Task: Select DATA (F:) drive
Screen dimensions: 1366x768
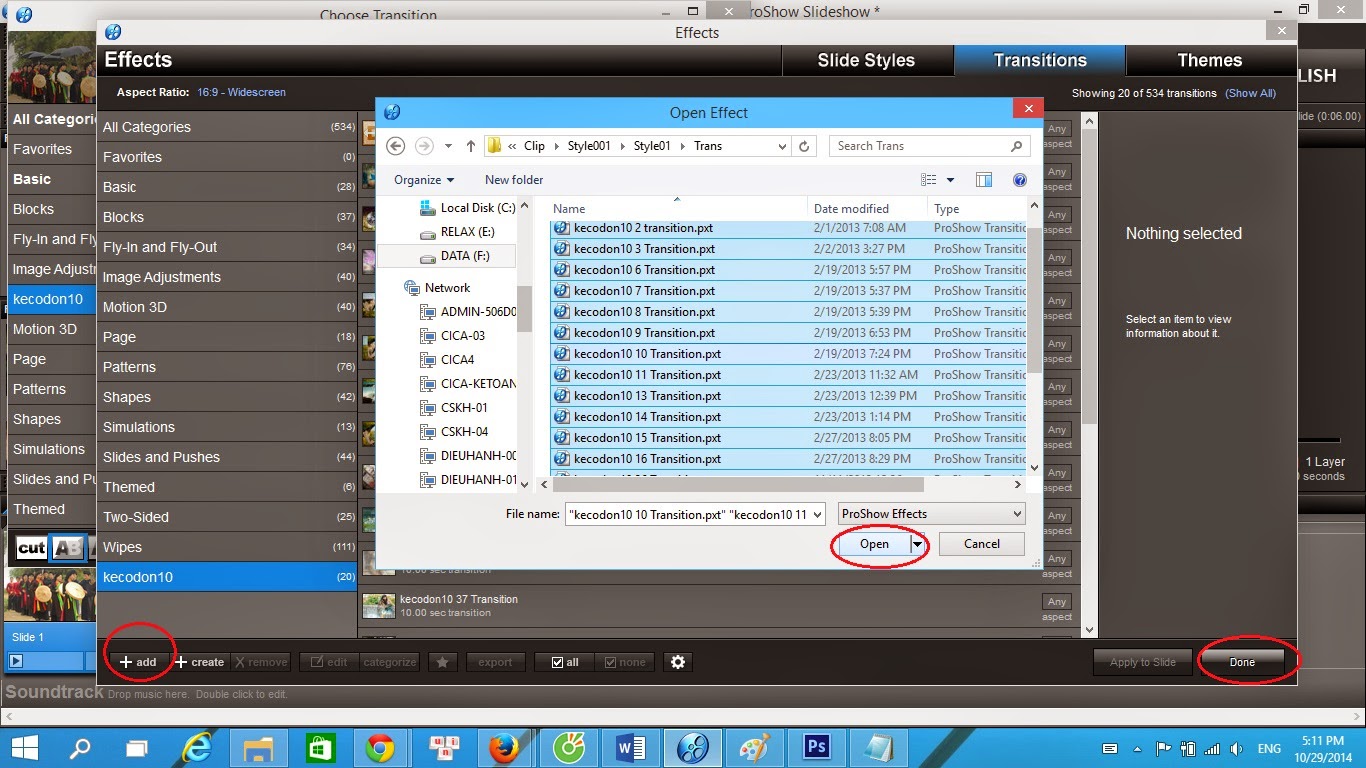Action: tap(455, 256)
